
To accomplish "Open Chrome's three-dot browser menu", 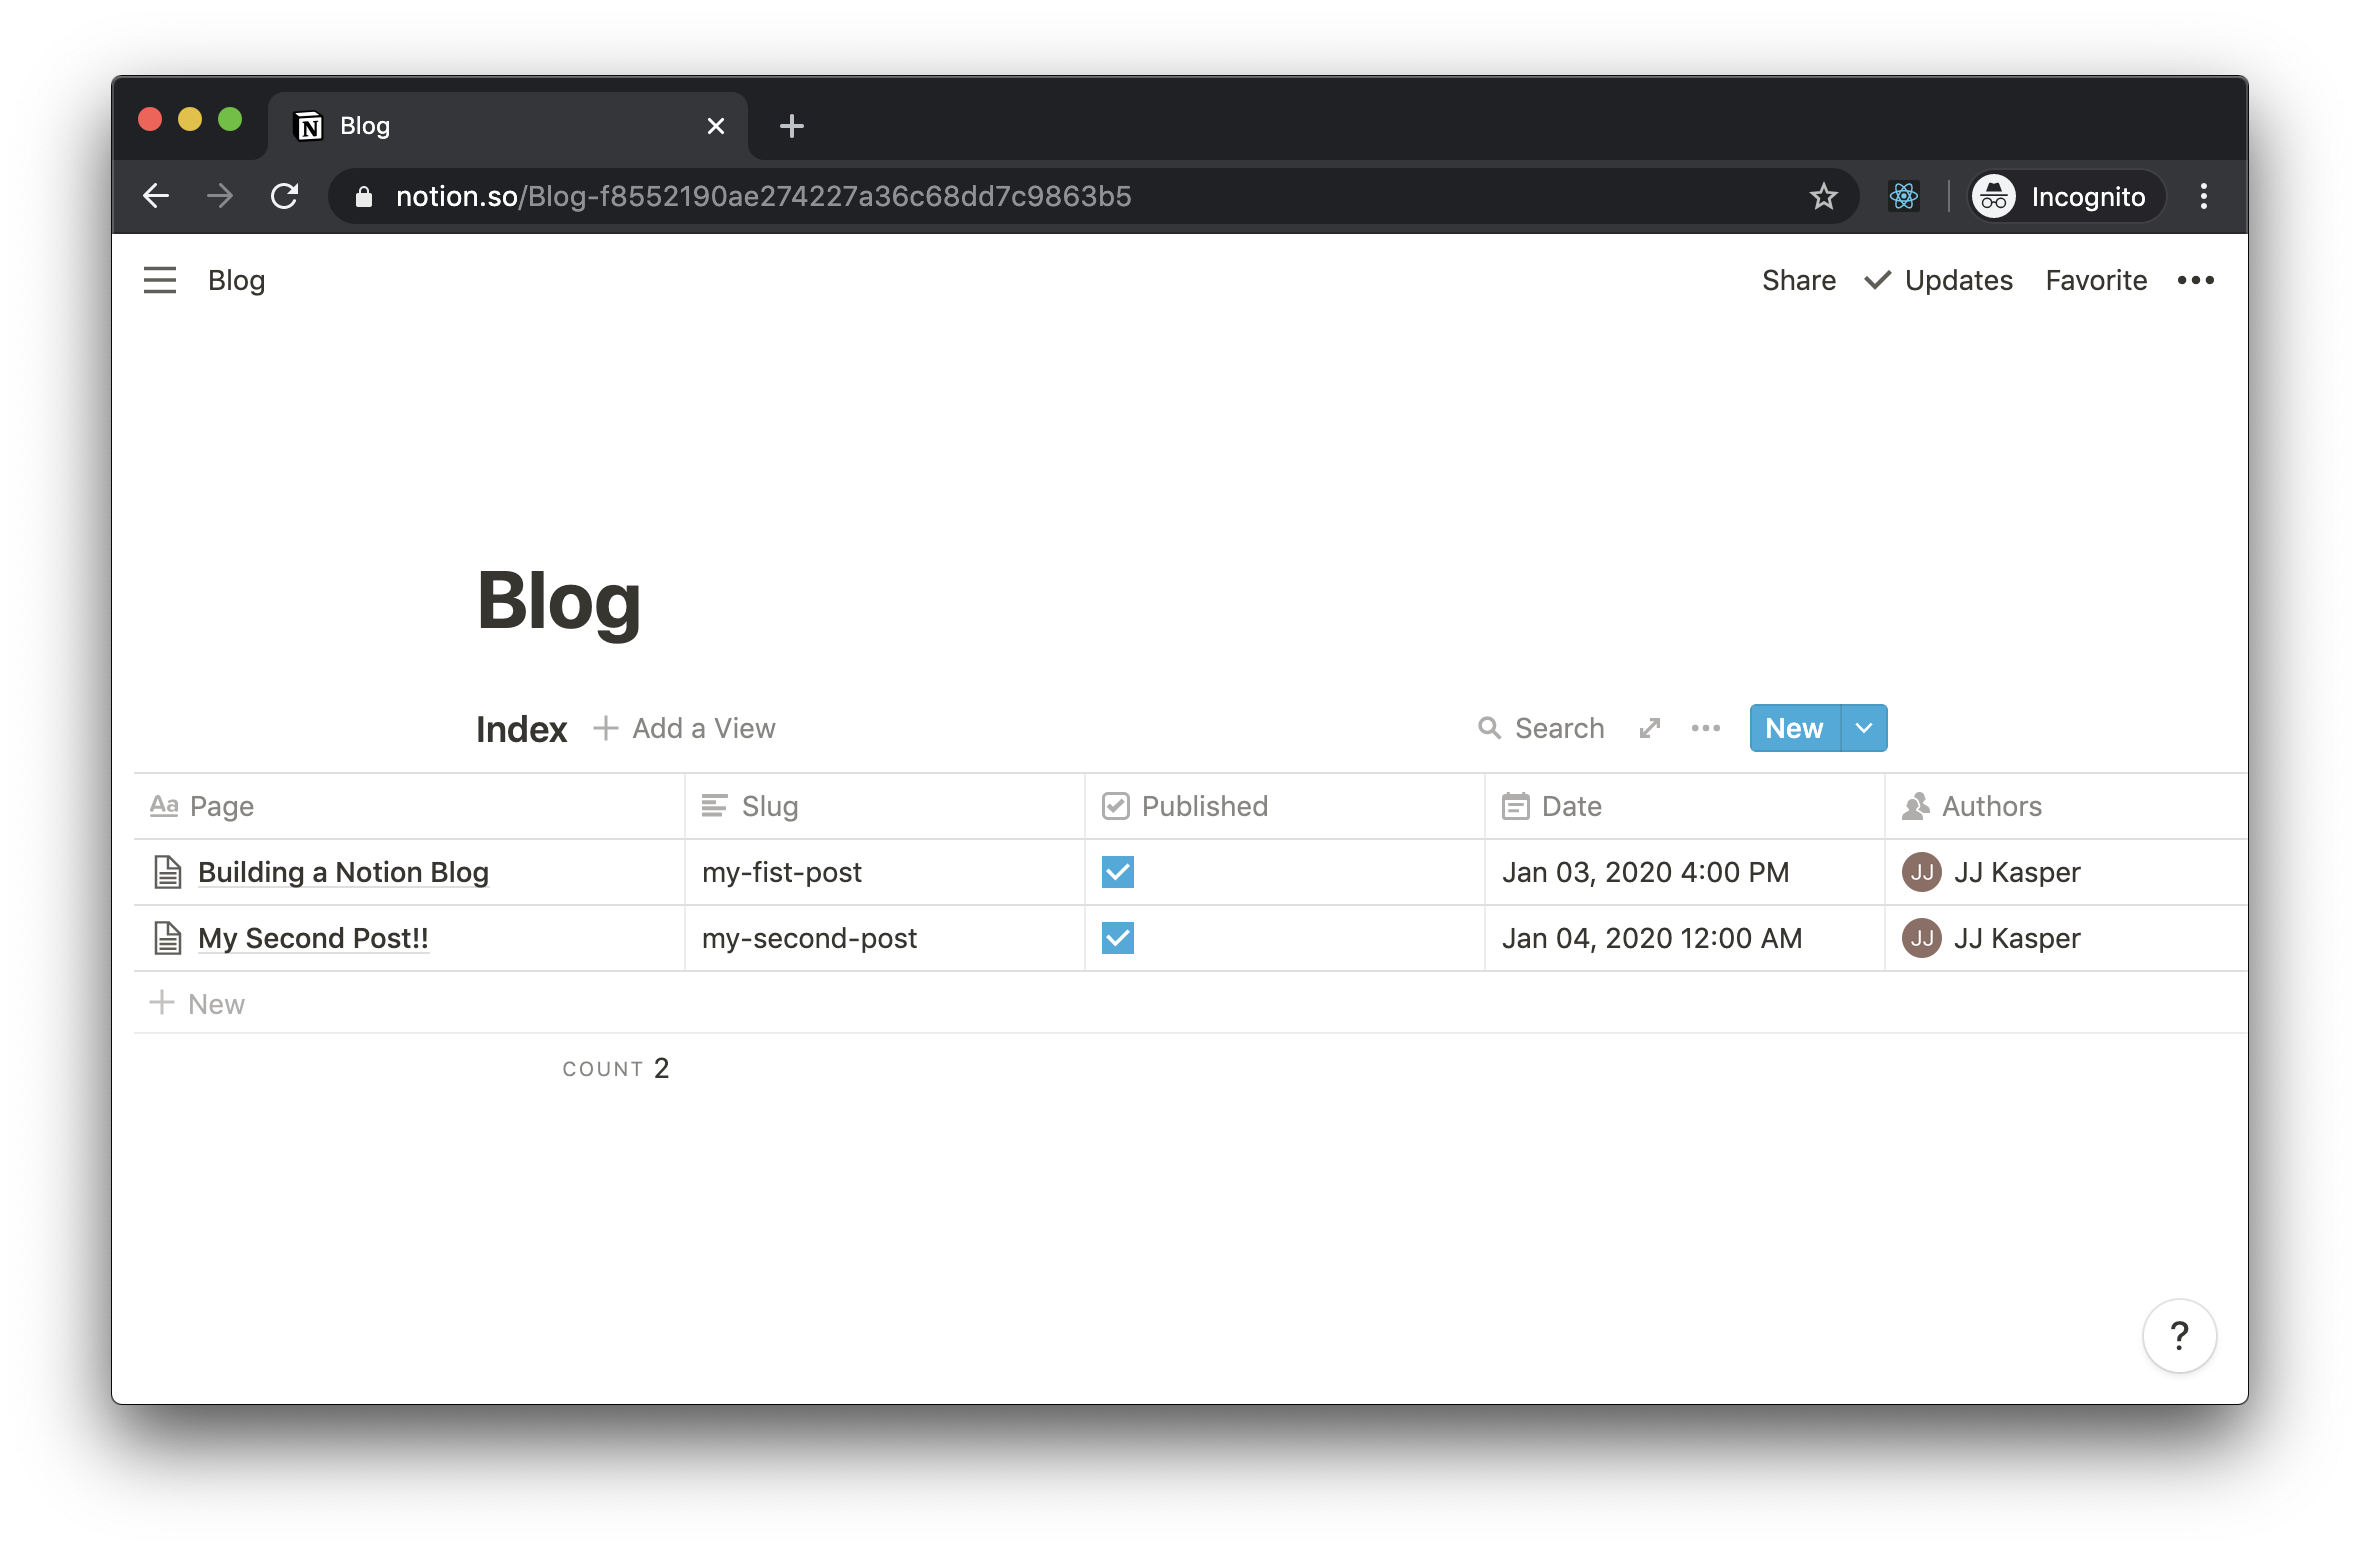I will (x=2203, y=196).
